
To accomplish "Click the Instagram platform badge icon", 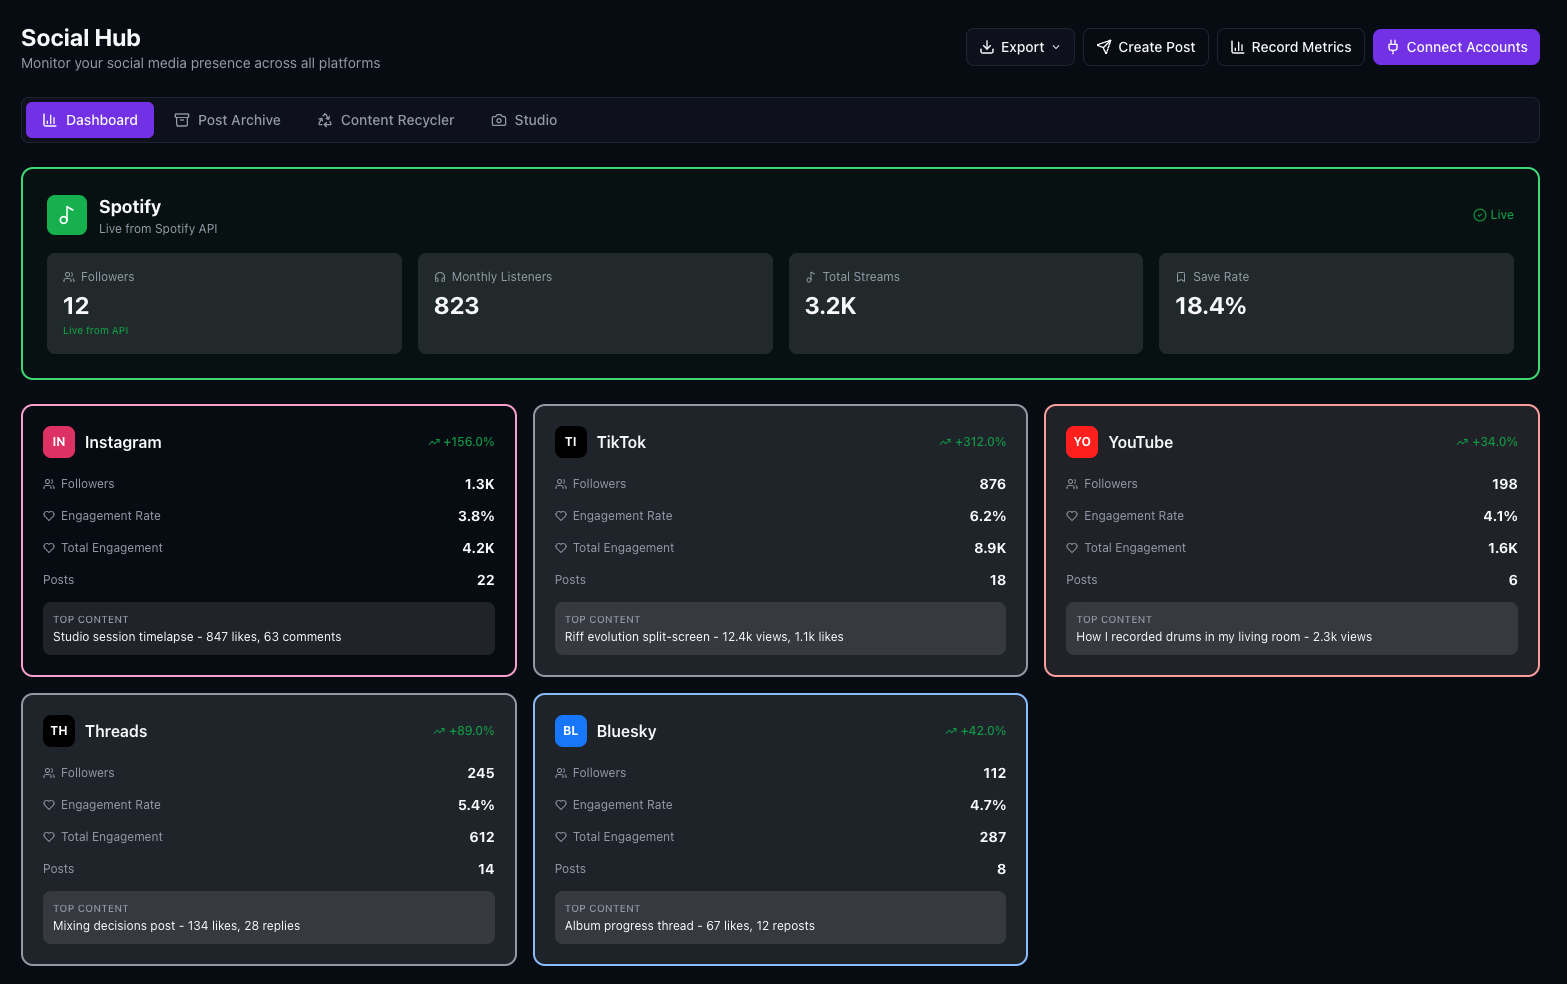I will point(58,441).
